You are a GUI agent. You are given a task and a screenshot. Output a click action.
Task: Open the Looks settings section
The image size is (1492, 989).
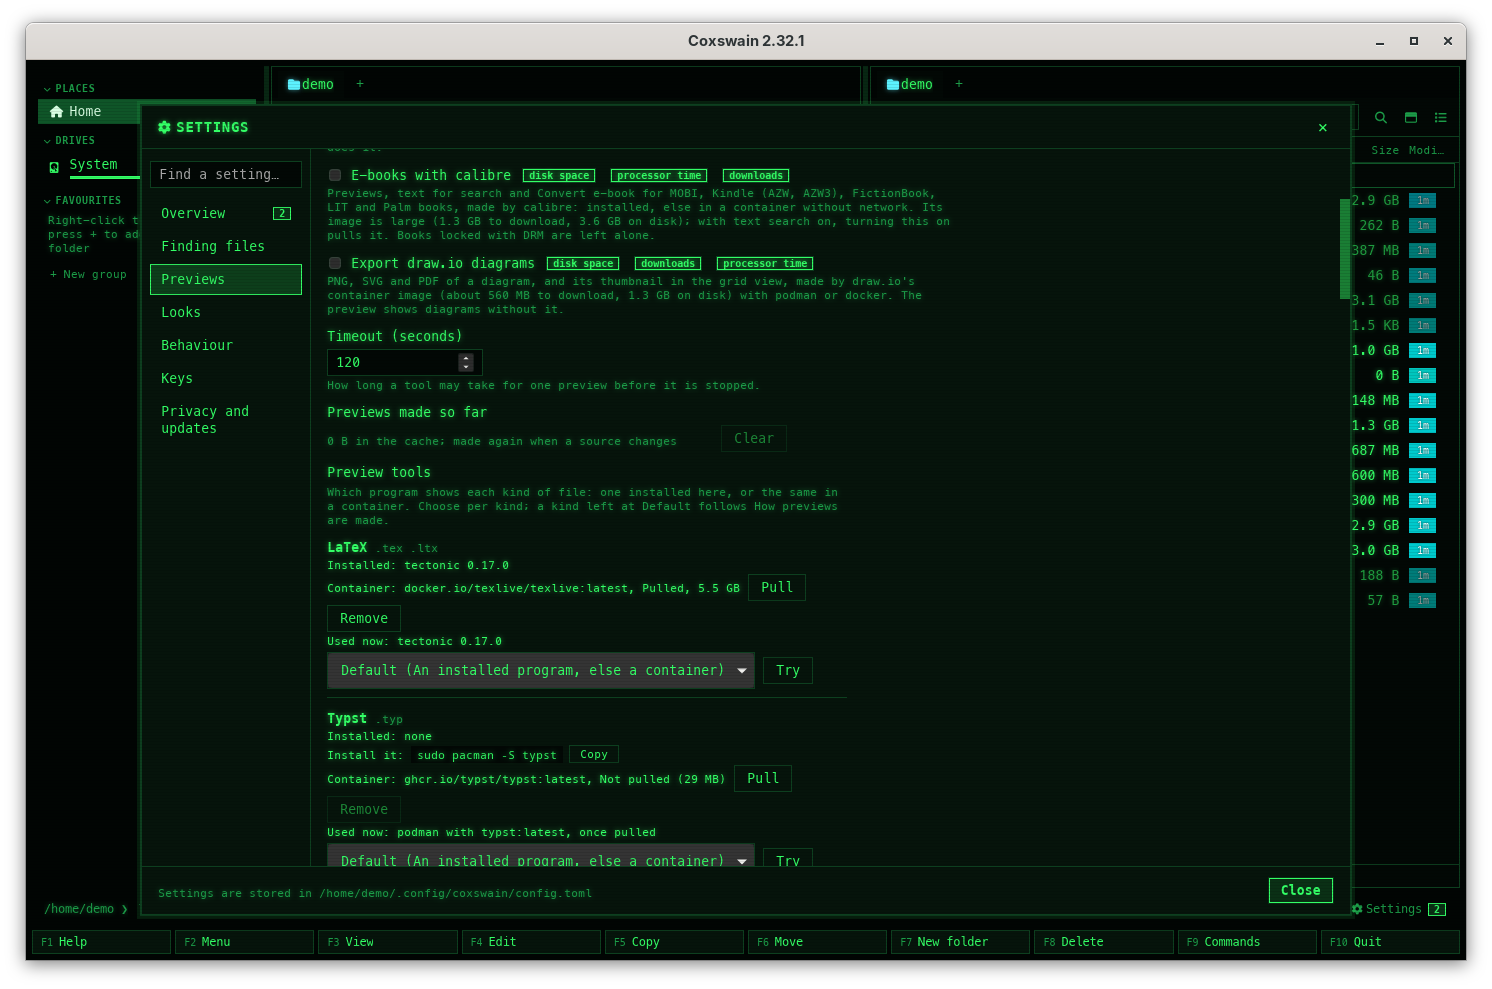click(226, 313)
